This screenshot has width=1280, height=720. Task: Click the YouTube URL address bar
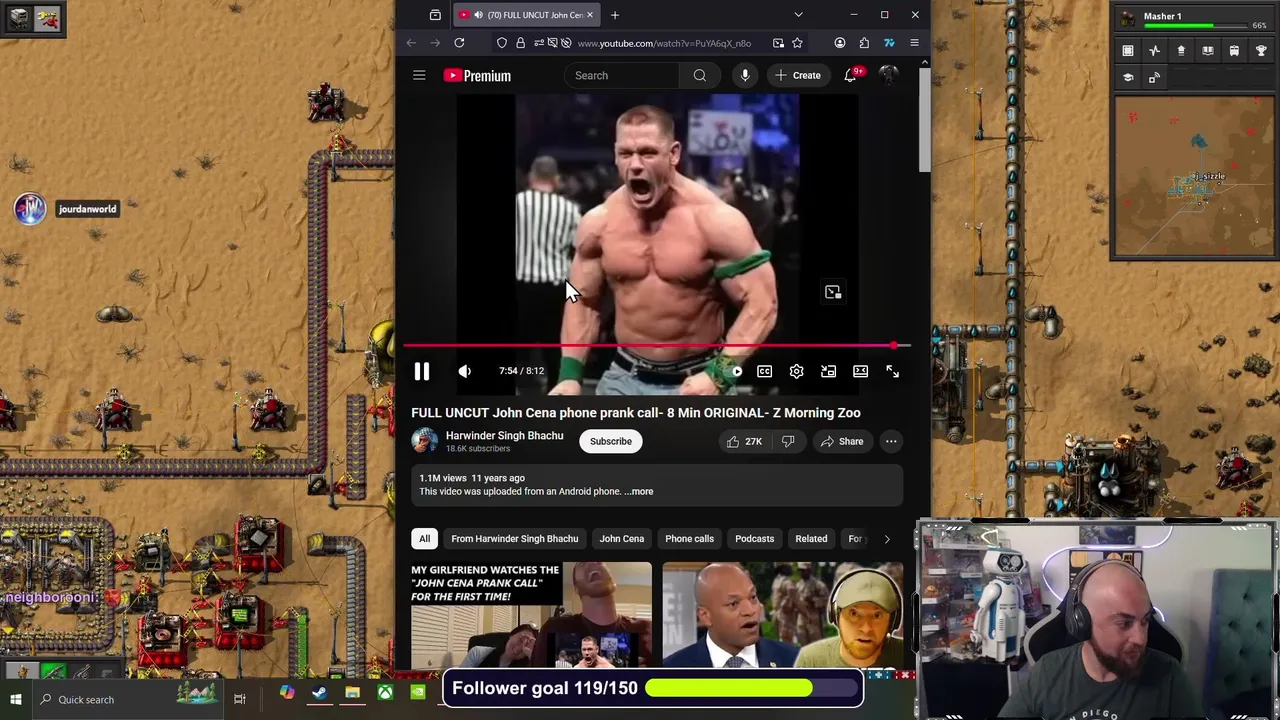(x=664, y=43)
